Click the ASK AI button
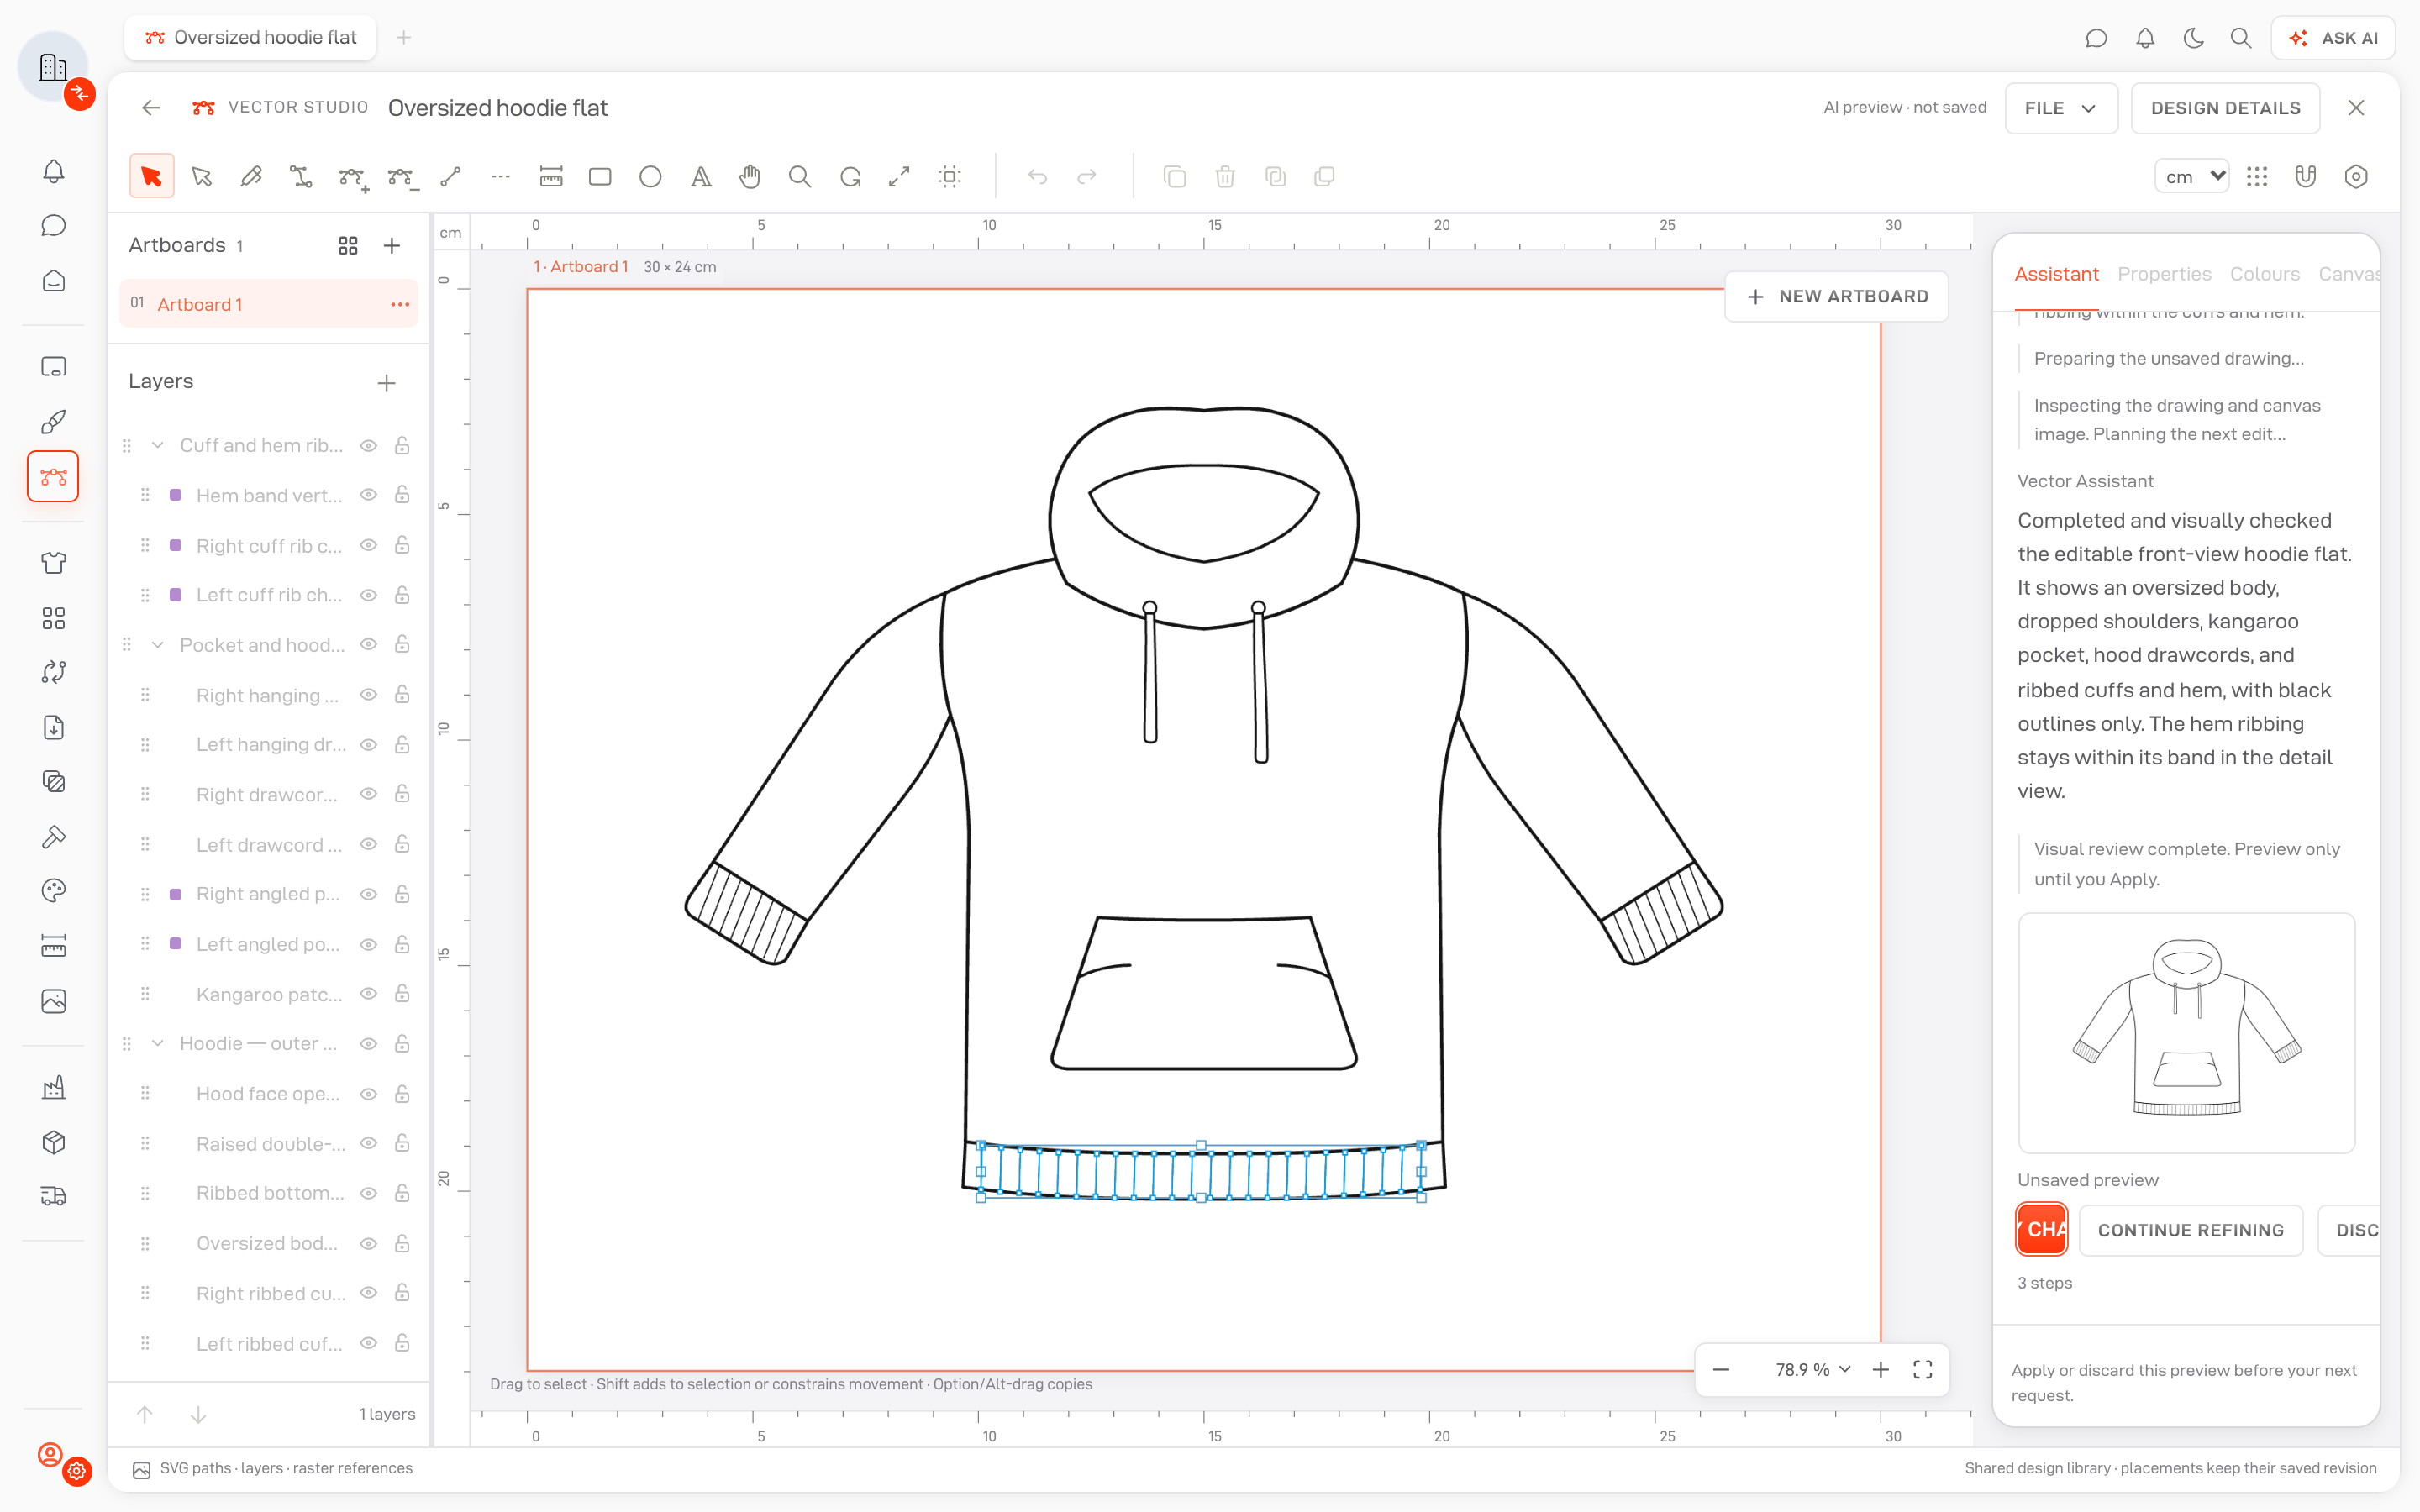This screenshot has height=1512, width=2420. (2333, 38)
